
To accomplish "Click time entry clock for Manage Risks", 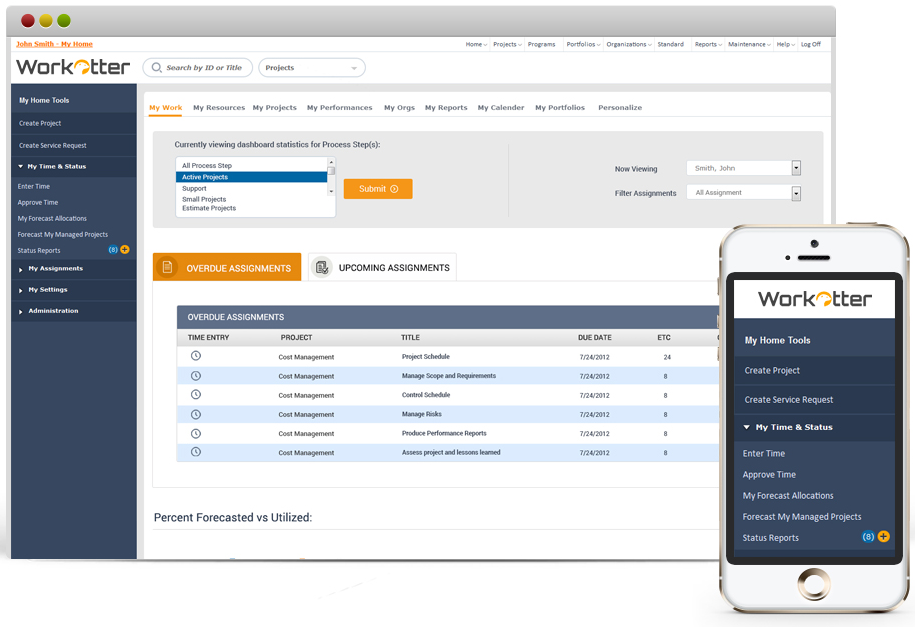I will coord(196,414).
